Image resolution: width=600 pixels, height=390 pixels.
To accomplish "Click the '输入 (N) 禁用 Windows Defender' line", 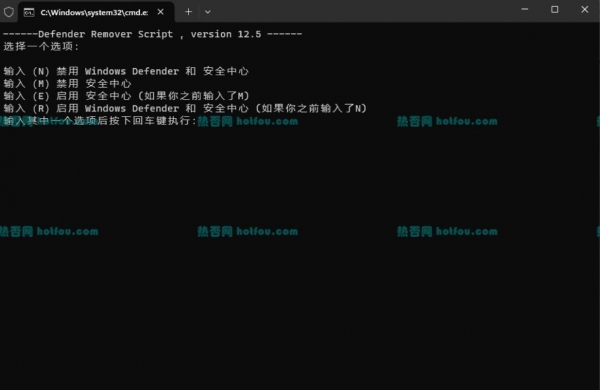I will (x=126, y=71).
